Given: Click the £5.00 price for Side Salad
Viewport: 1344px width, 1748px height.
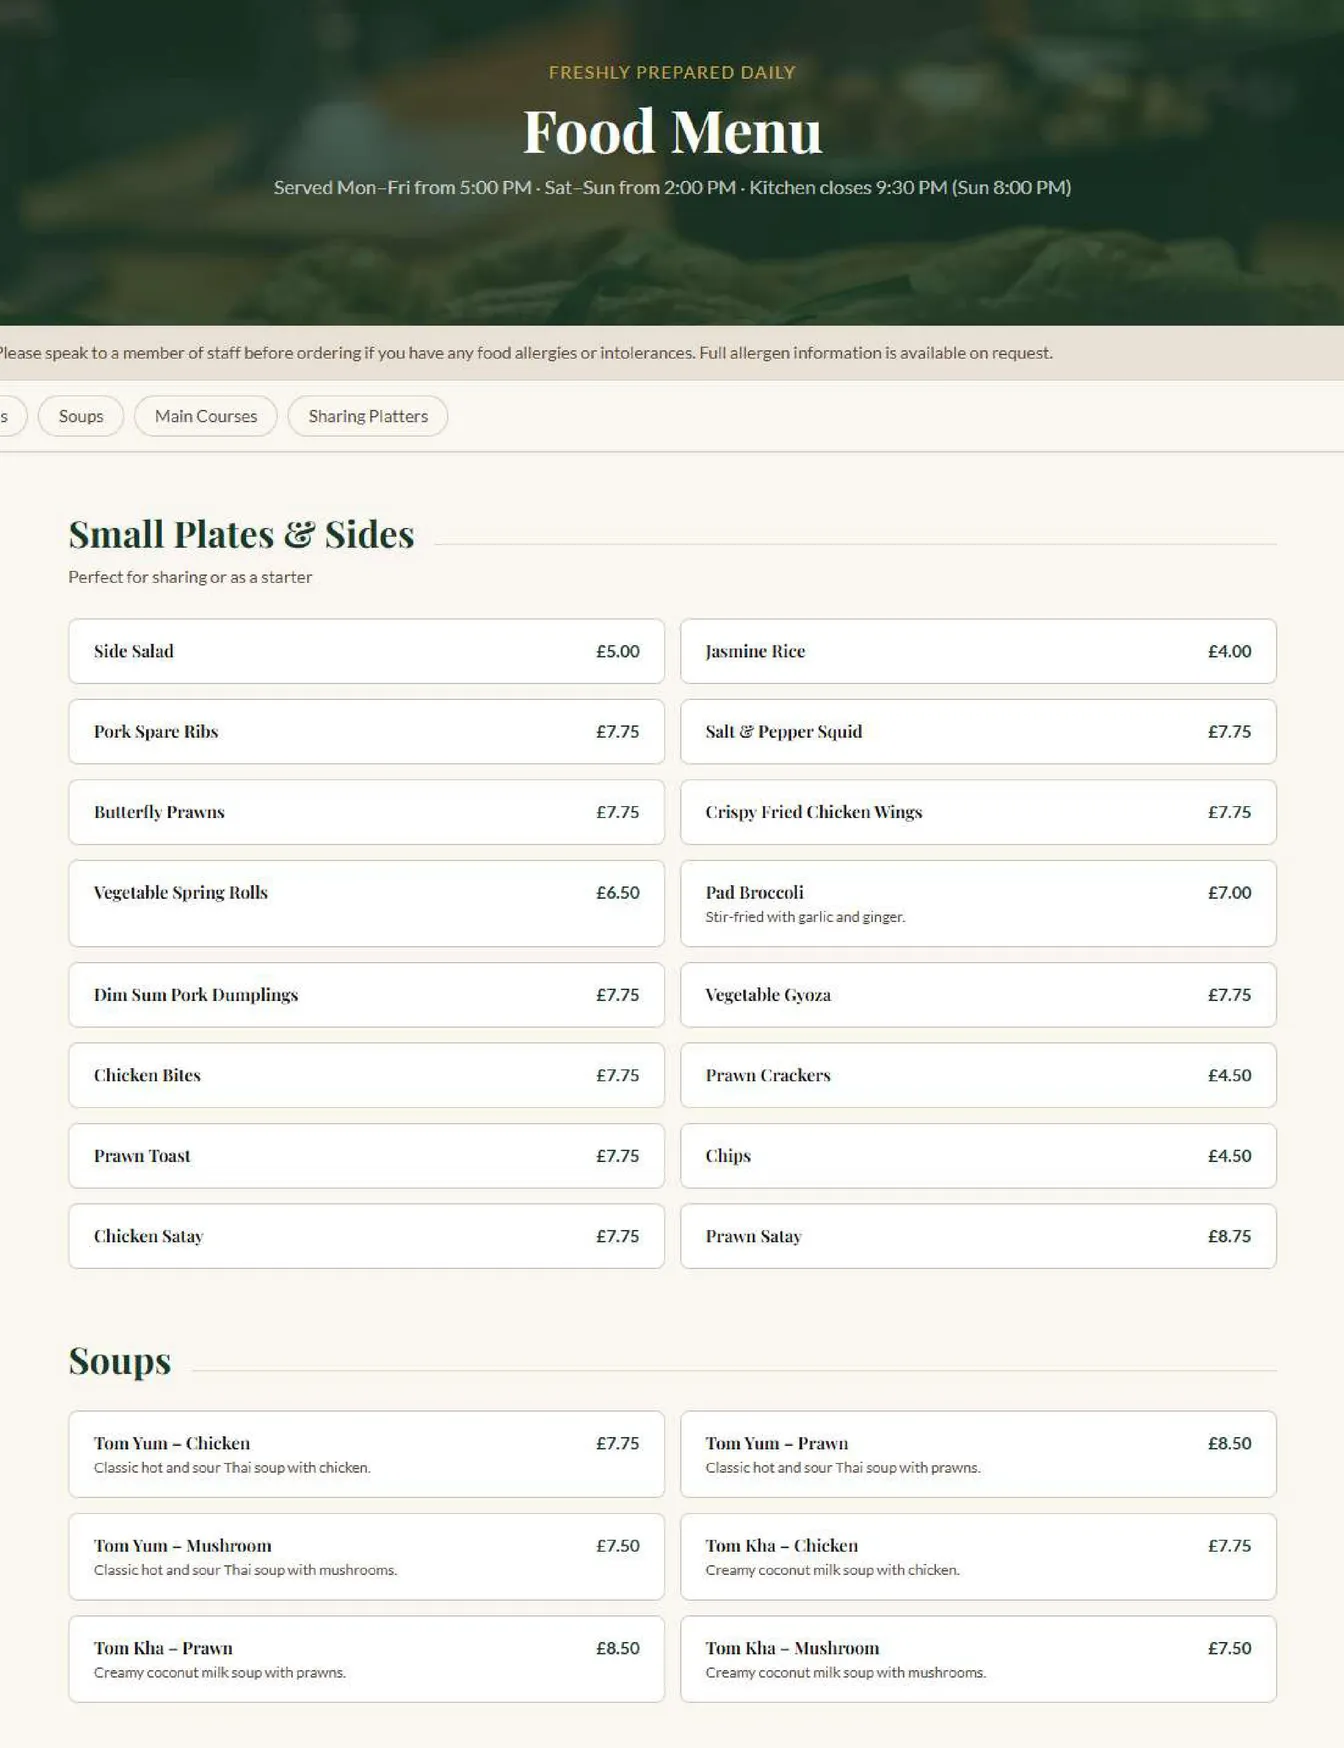Looking at the screenshot, I should point(618,651).
